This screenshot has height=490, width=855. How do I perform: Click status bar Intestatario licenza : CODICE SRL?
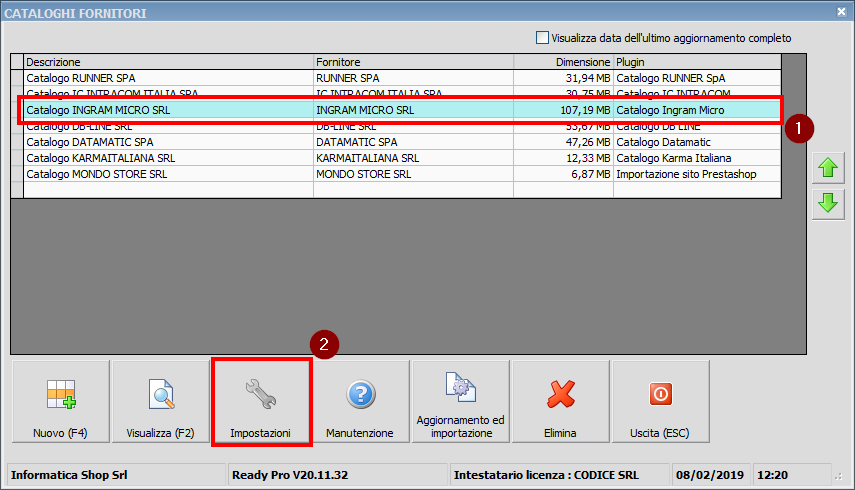pyautogui.click(x=559, y=475)
